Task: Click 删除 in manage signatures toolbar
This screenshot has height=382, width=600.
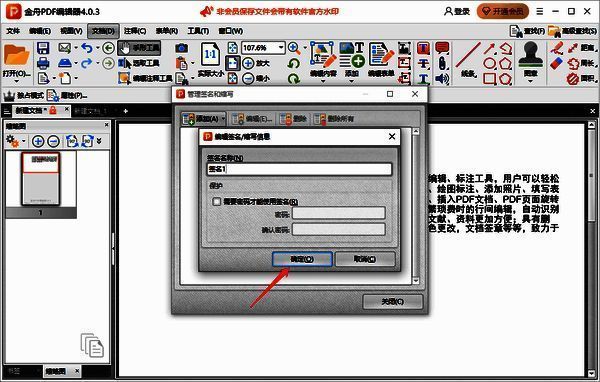Action: click(x=294, y=119)
